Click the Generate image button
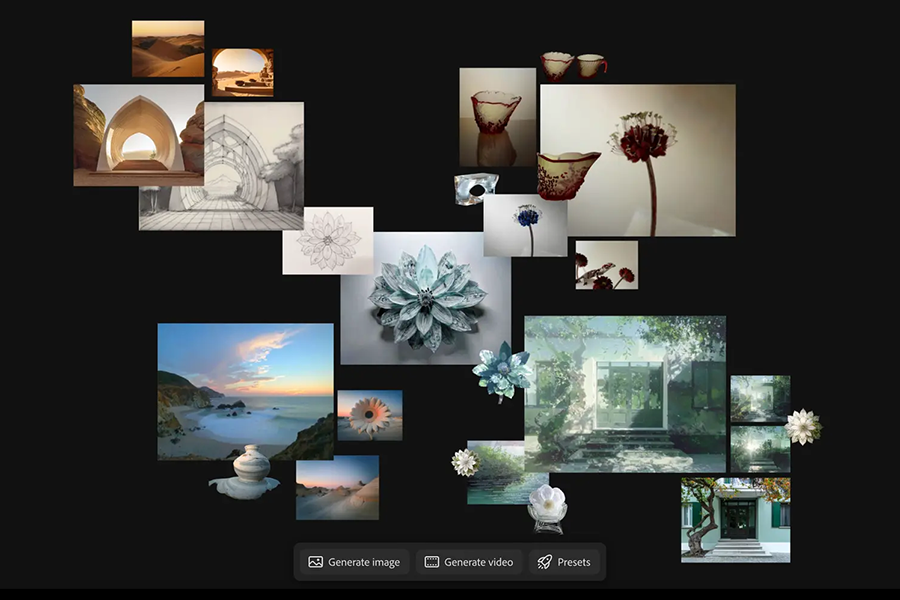 tap(354, 562)
